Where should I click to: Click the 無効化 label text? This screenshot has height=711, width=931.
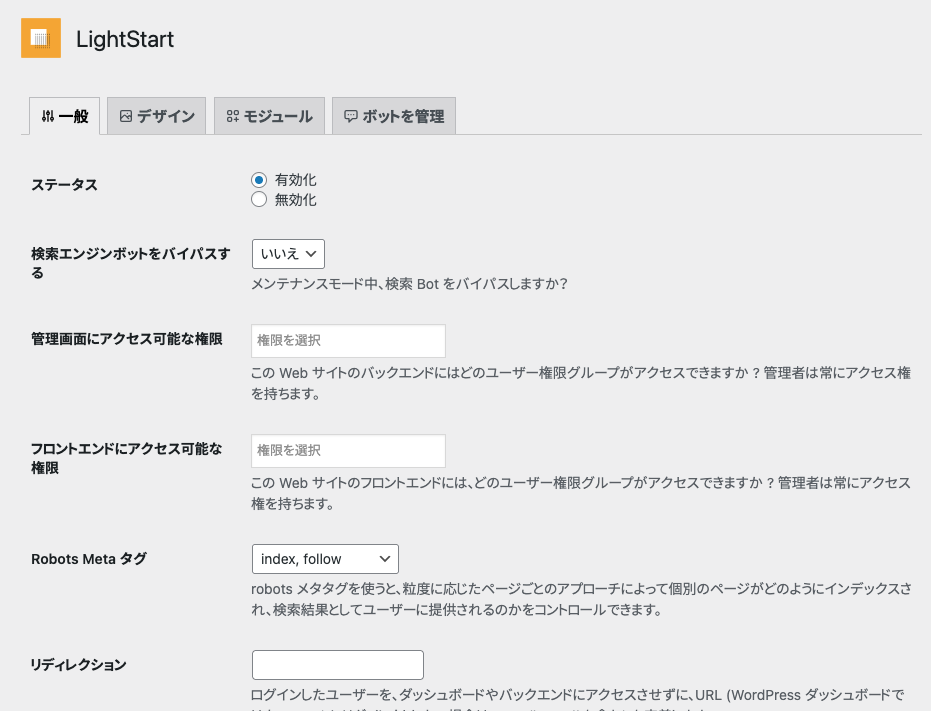(296, 200)
